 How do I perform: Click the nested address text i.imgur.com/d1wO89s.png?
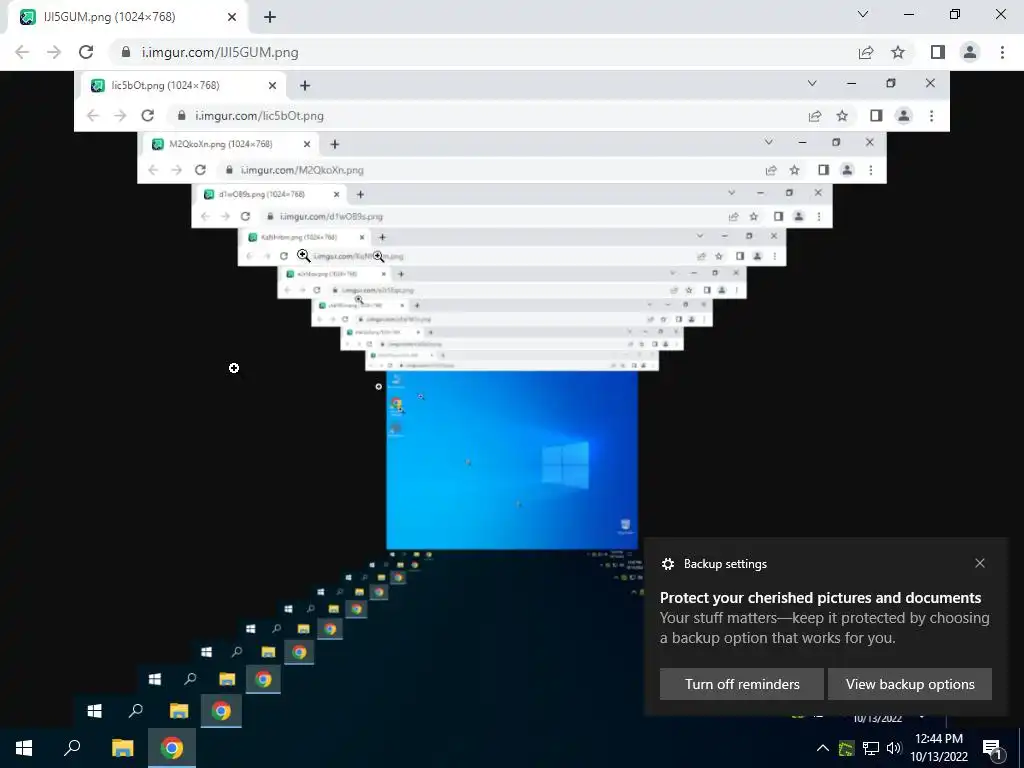point(331,216)
